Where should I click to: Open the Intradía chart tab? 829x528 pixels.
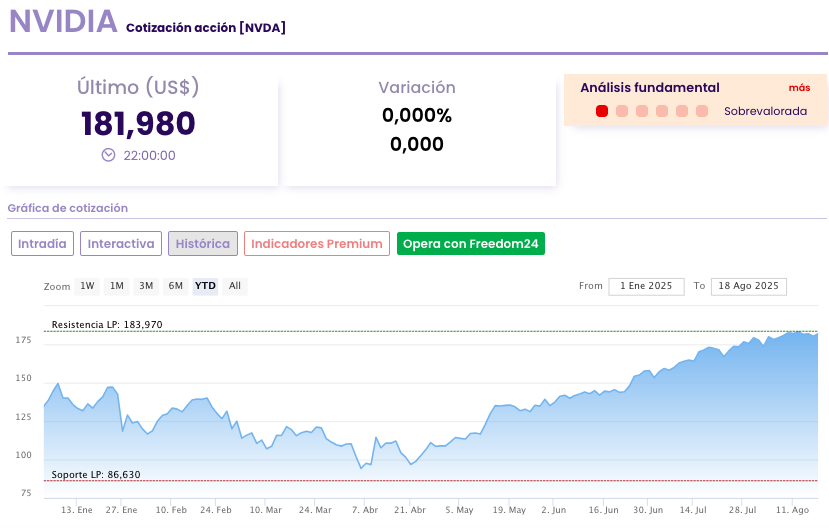tap(43, 243)
